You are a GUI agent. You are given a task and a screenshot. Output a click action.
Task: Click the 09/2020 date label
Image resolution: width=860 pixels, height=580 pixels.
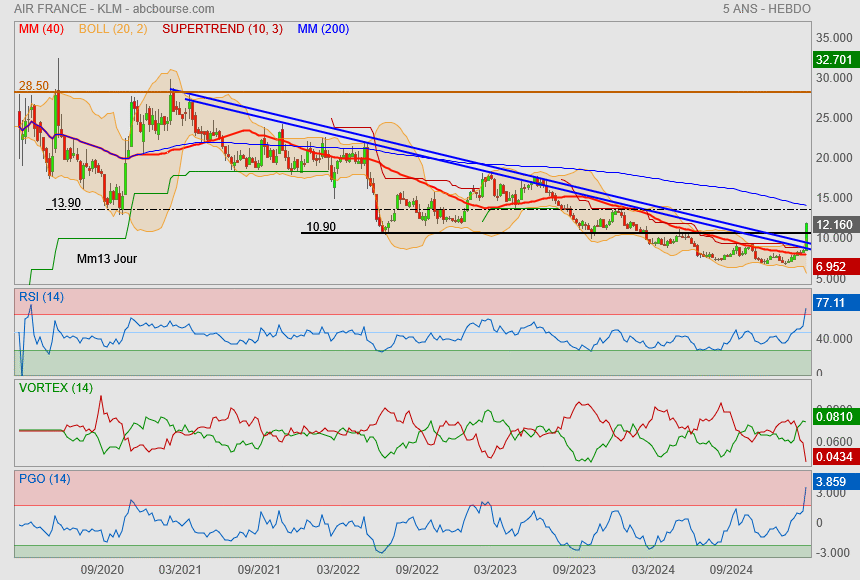(x=102, y=570)
